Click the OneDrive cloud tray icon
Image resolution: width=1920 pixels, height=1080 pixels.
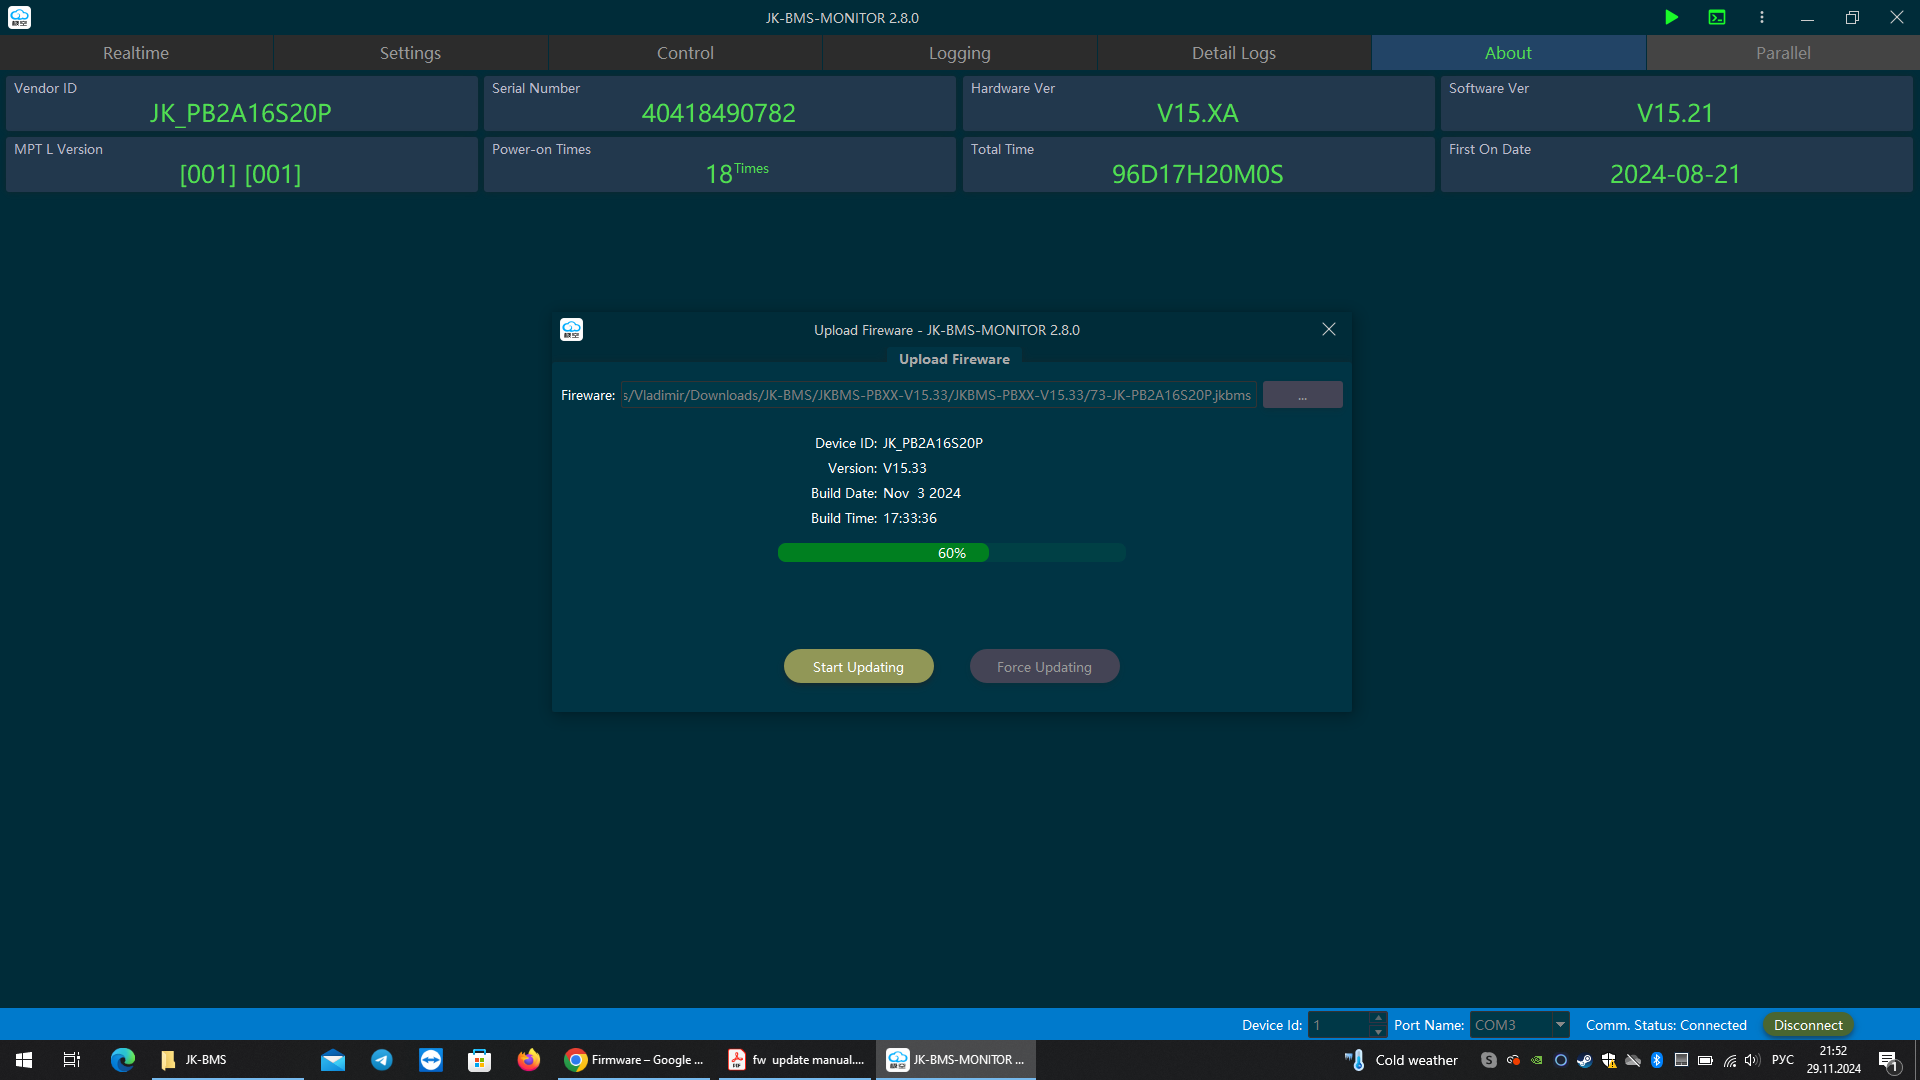click(1633, 1060)
